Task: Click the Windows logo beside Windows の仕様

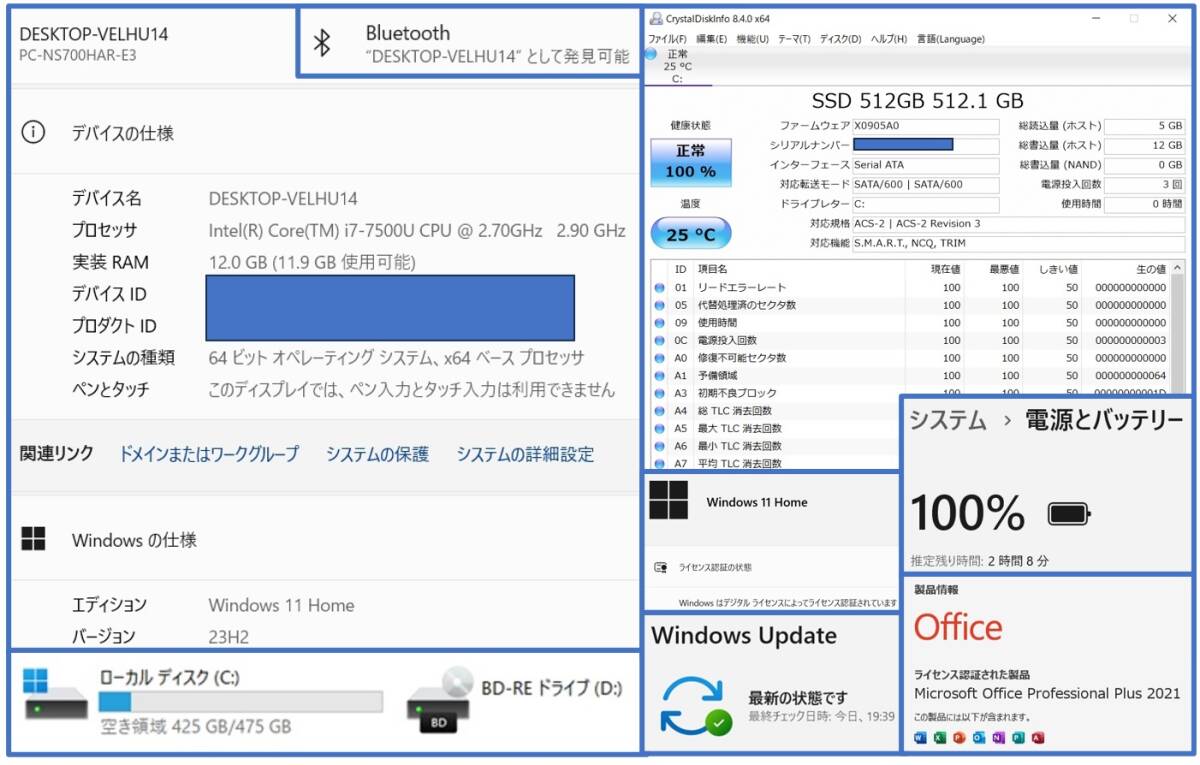Action: [x=33, y=540]
